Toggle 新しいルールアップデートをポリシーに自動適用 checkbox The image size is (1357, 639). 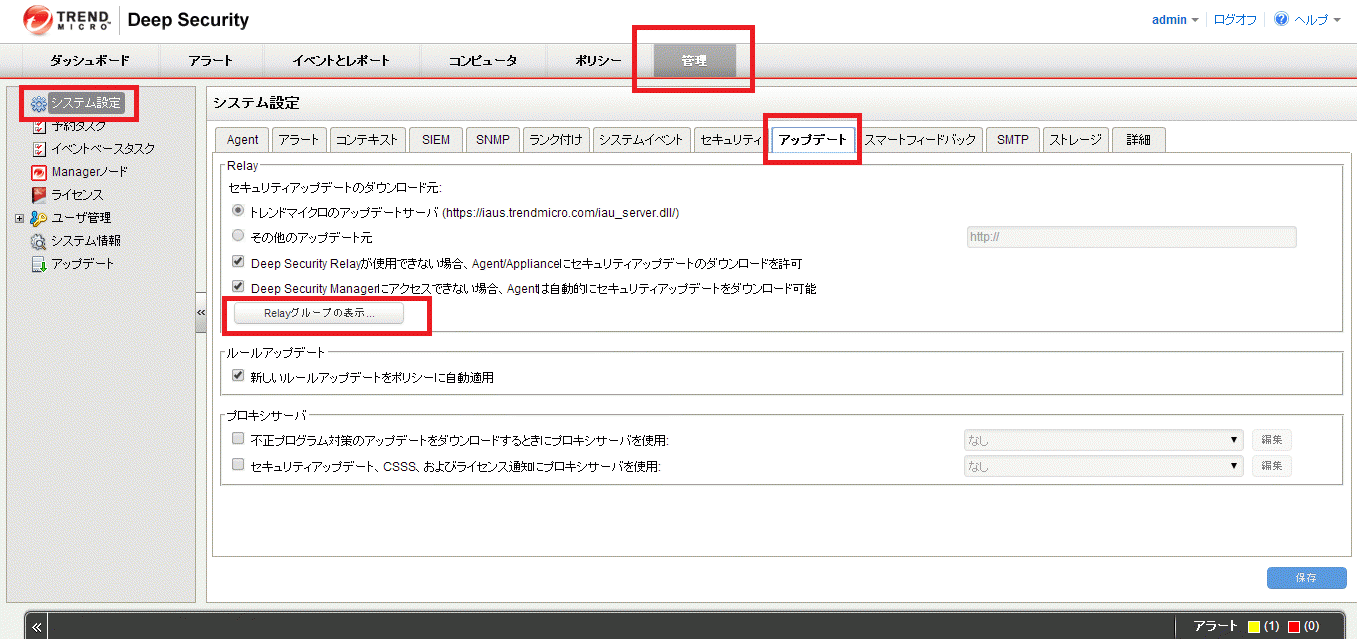click(238, 376)
